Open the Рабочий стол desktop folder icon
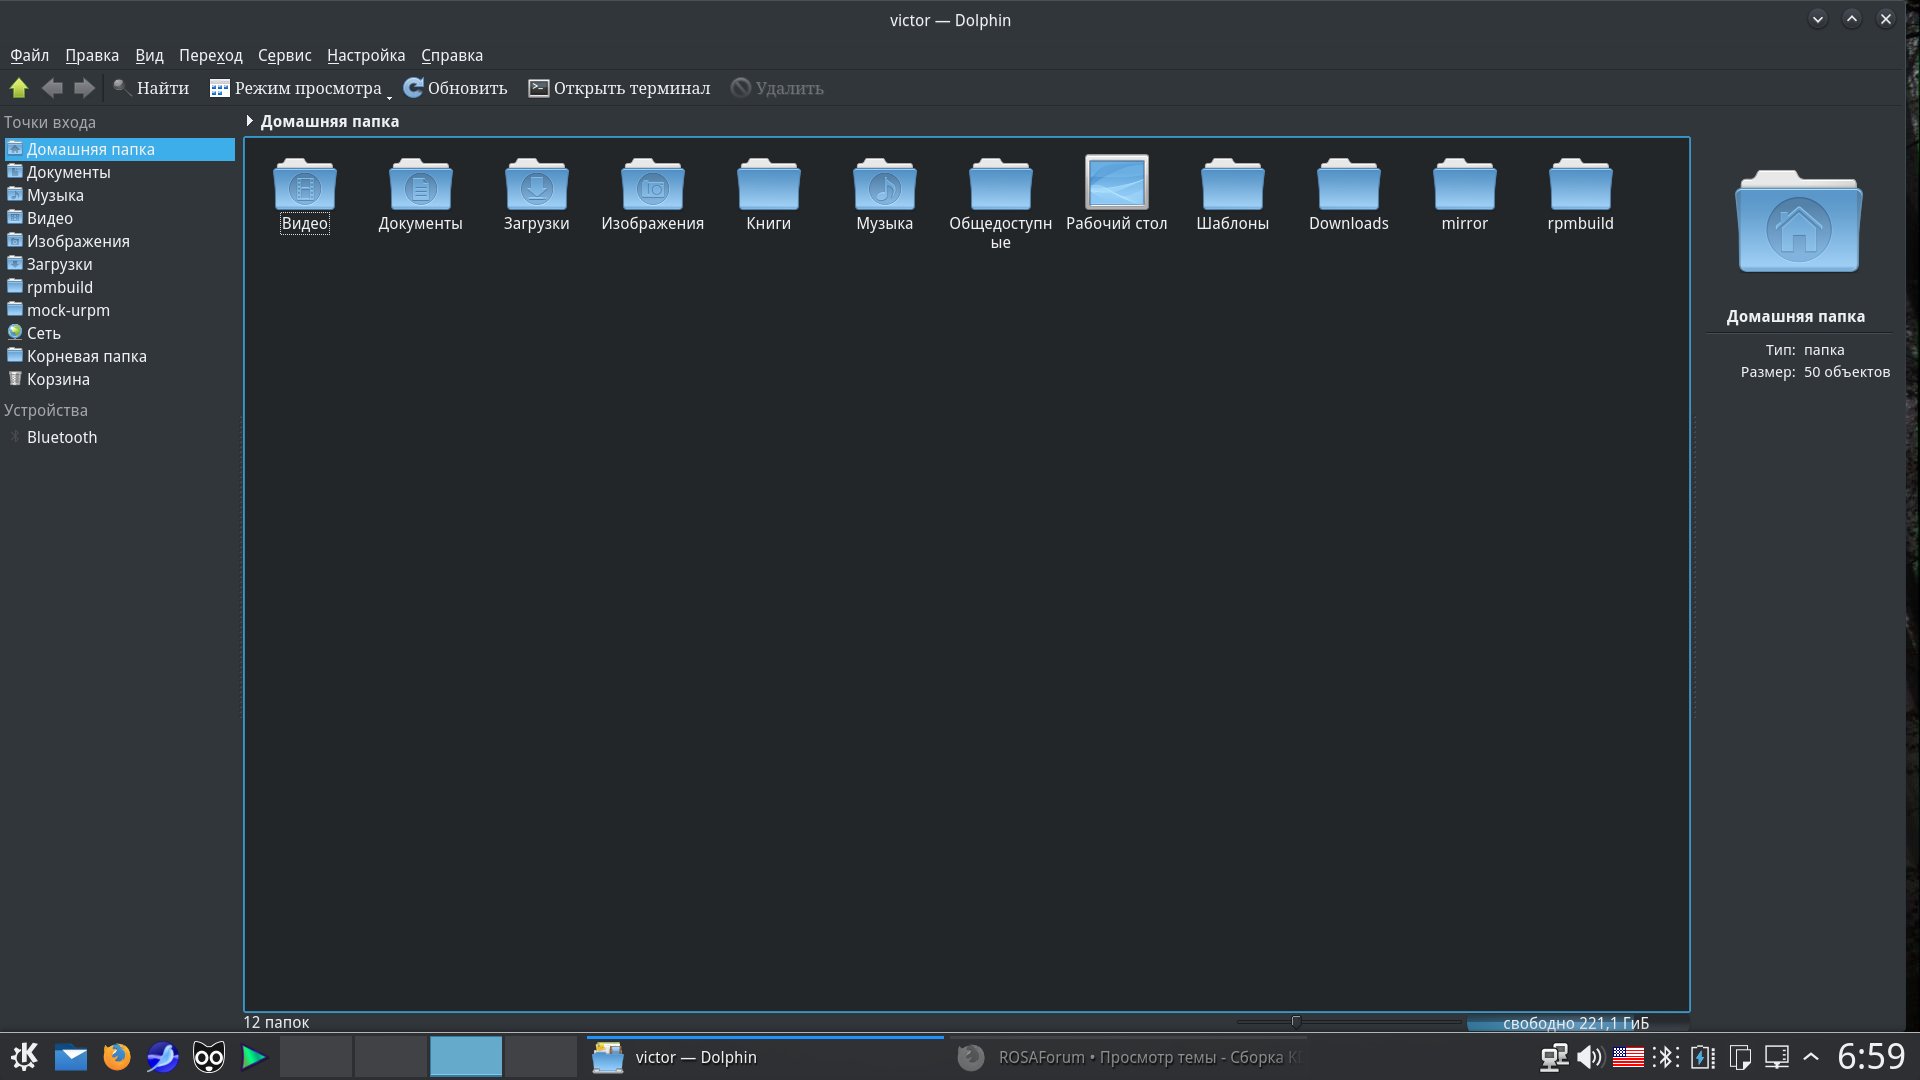1920x1080 pixels. coord(1116,183)
